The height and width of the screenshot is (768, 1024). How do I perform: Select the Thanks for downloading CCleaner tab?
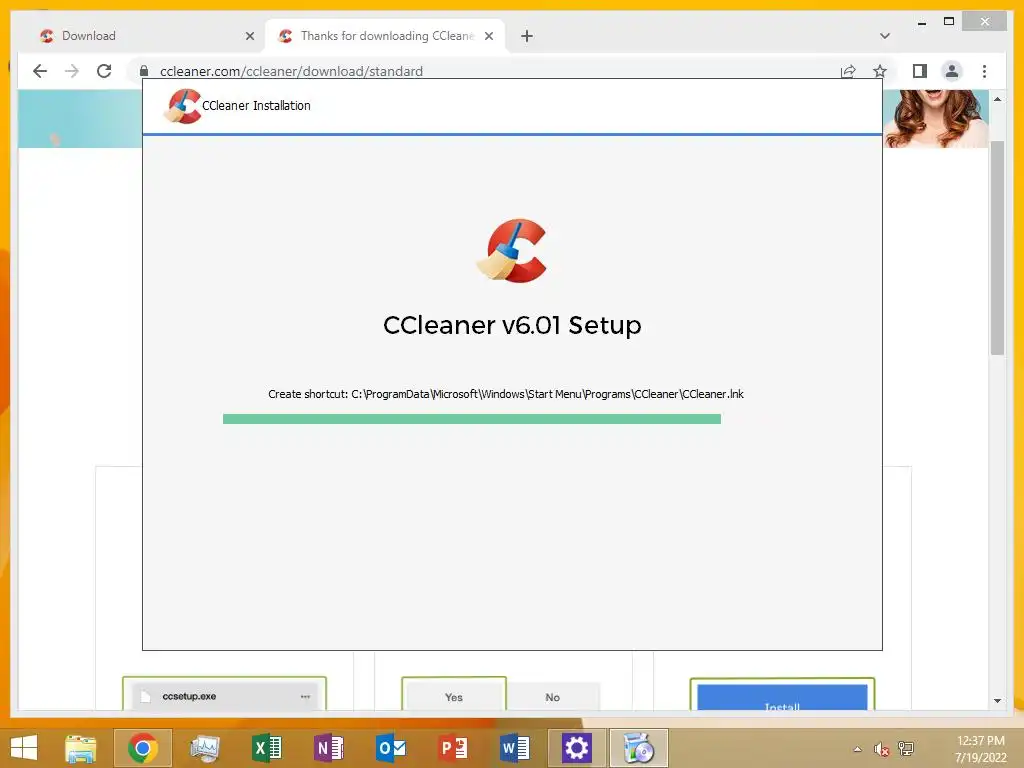point(384,36)
